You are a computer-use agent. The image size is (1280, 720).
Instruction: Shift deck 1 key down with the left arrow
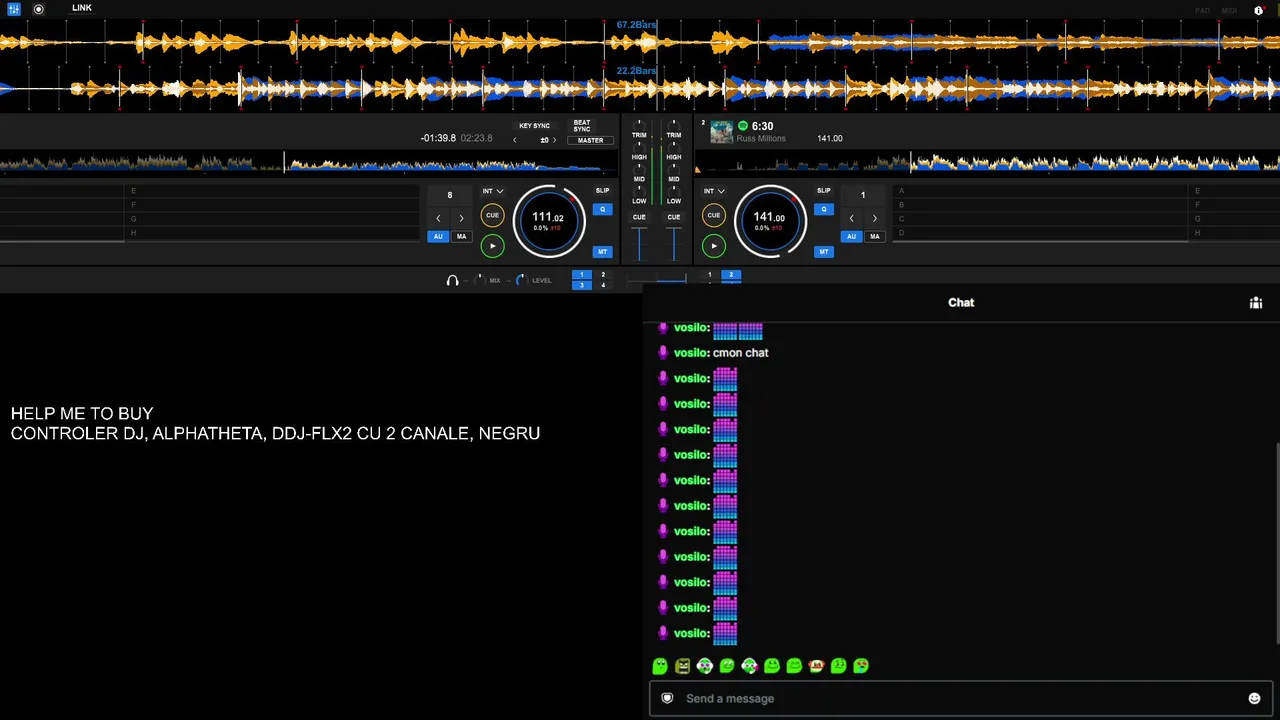click(515, 140)
